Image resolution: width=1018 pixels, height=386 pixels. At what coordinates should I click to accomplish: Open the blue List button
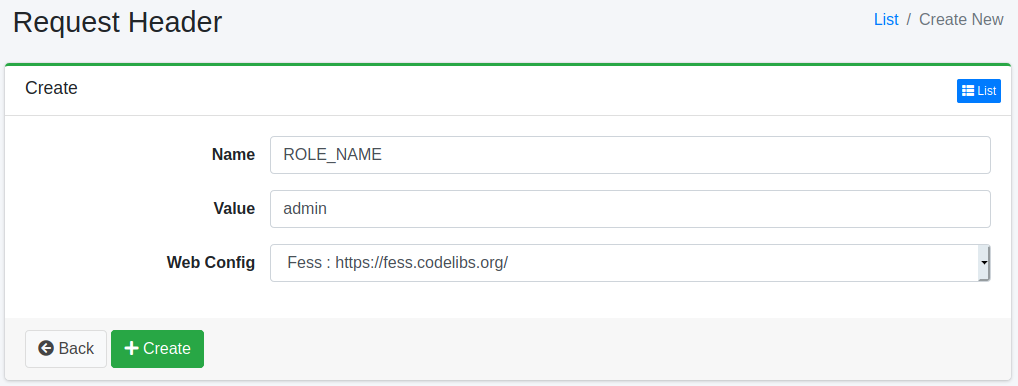point(978,91)
